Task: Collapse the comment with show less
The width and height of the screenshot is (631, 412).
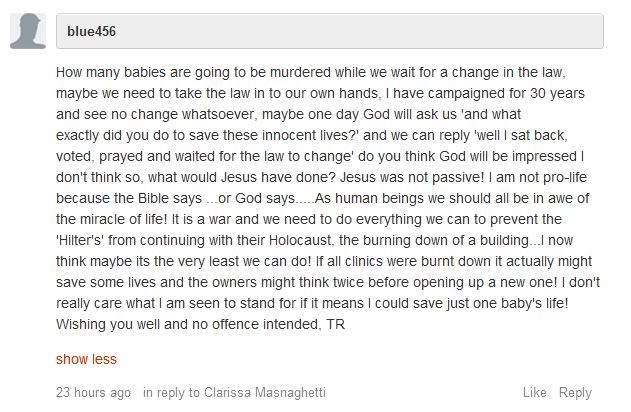Action: 86,360
